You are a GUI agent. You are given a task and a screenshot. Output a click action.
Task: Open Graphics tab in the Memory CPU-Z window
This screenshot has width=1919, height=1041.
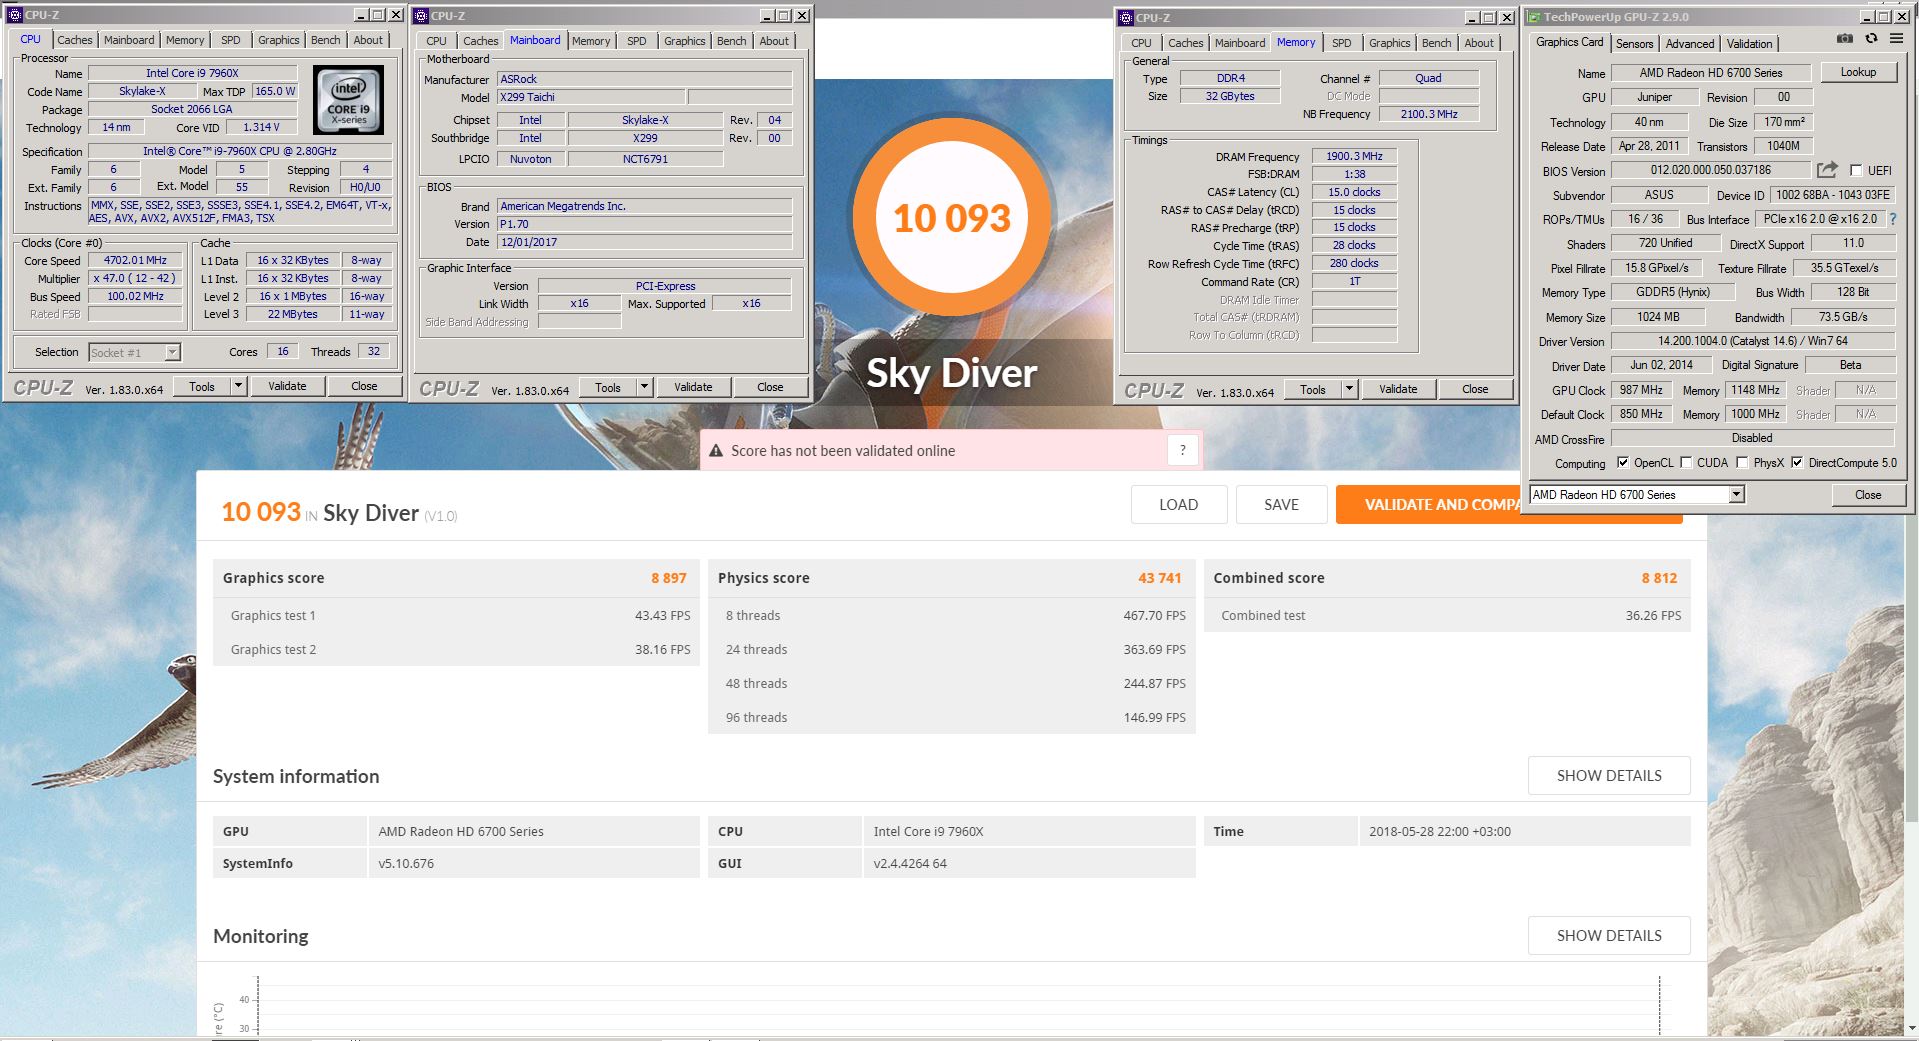1389,43
